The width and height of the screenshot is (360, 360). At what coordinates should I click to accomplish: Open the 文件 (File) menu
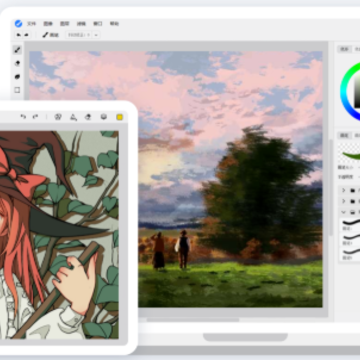pos(31,24)
